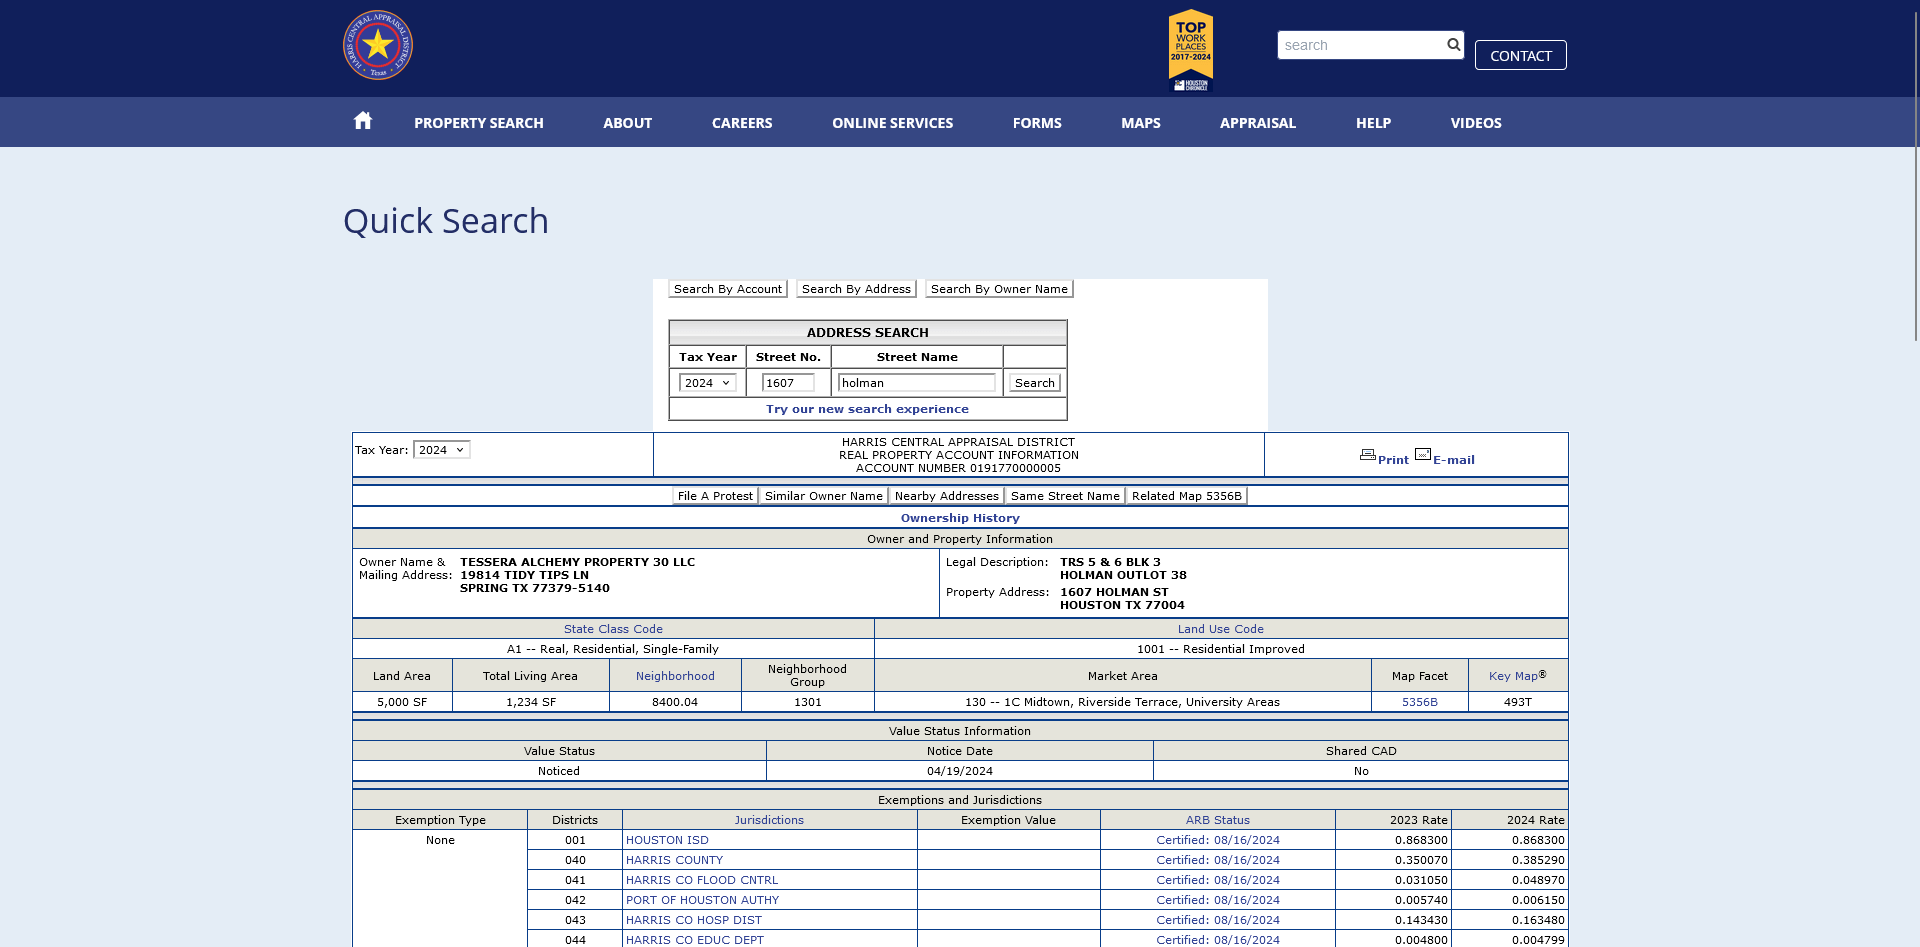Open the ABOUT menu
The width and height of the screenshot is (1920, 947).
627,123
